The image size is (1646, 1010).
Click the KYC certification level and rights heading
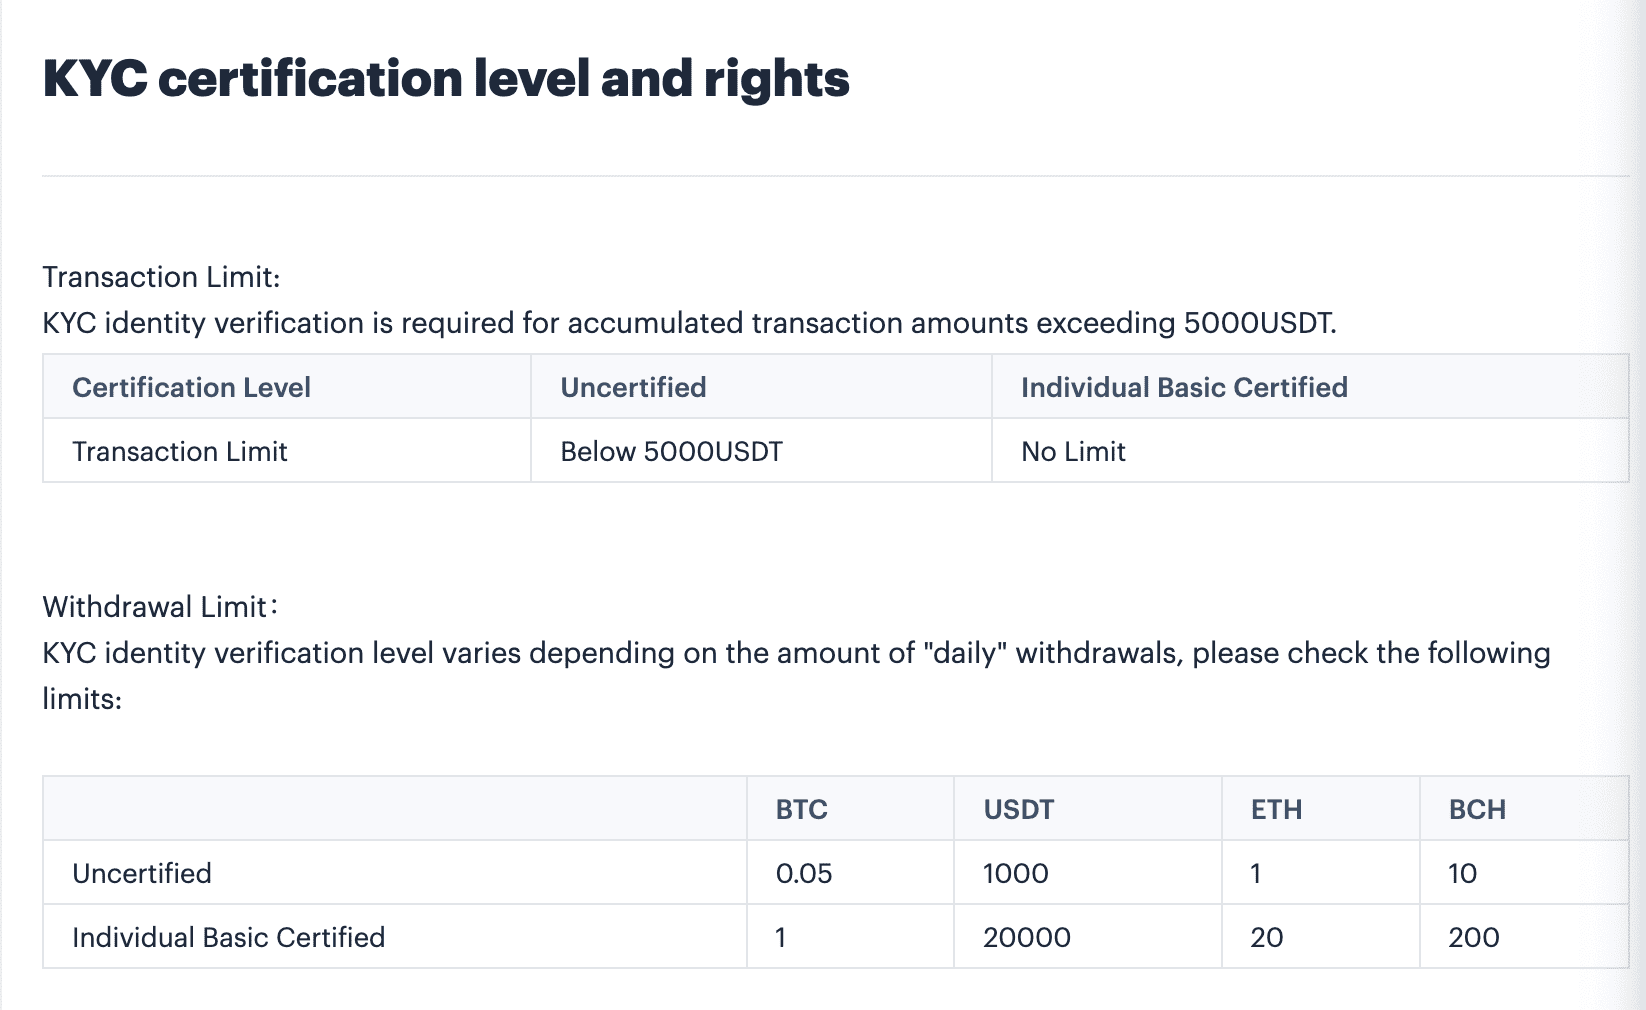pyautogui.click(x=446, y=79)
